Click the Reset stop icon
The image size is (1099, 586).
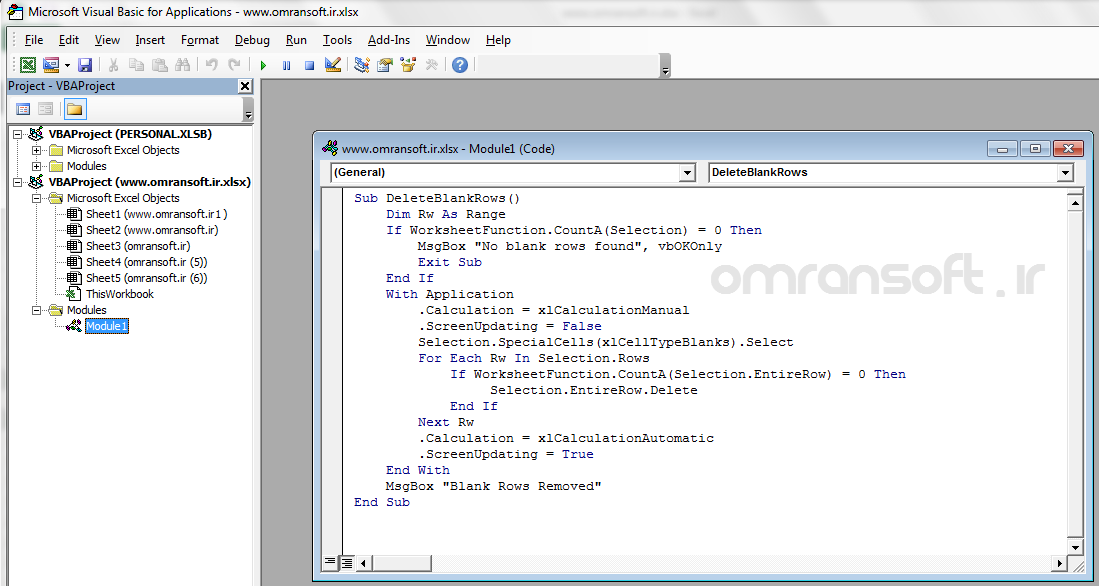309,65
